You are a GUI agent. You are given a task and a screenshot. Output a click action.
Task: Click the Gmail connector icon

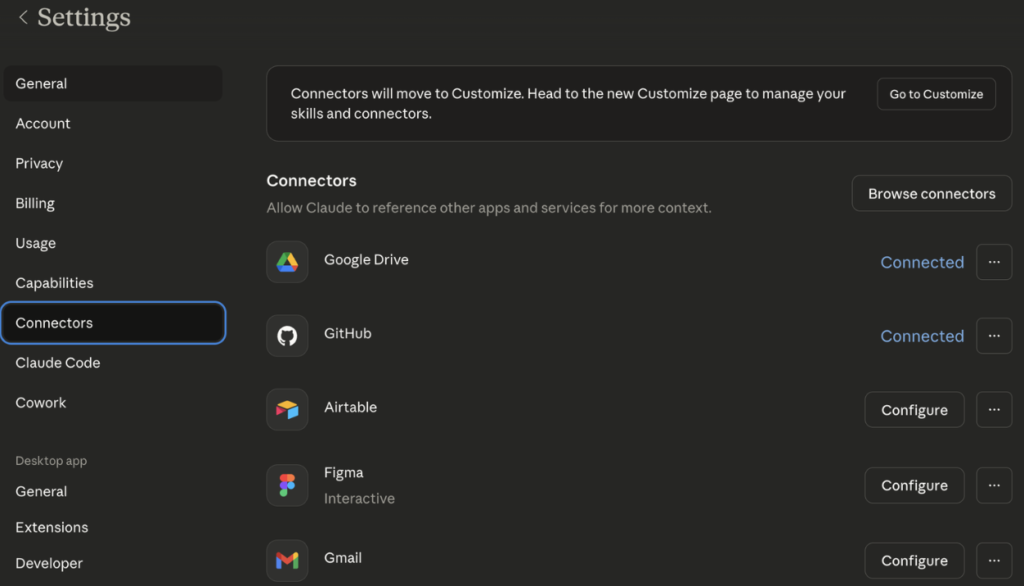point(287,560)
